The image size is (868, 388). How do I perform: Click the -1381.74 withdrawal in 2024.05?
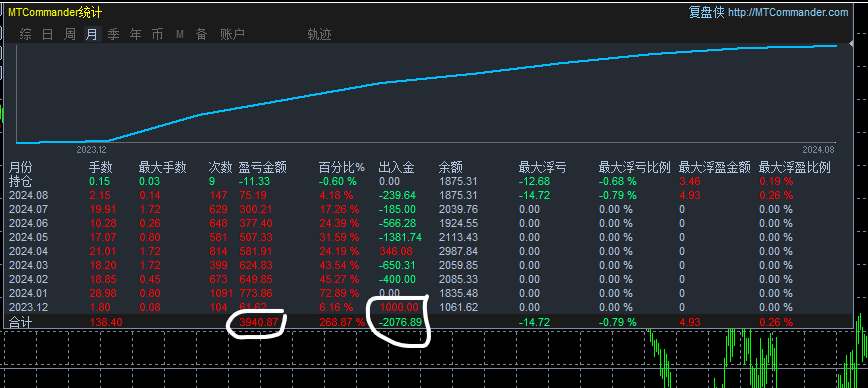[400, 237]
